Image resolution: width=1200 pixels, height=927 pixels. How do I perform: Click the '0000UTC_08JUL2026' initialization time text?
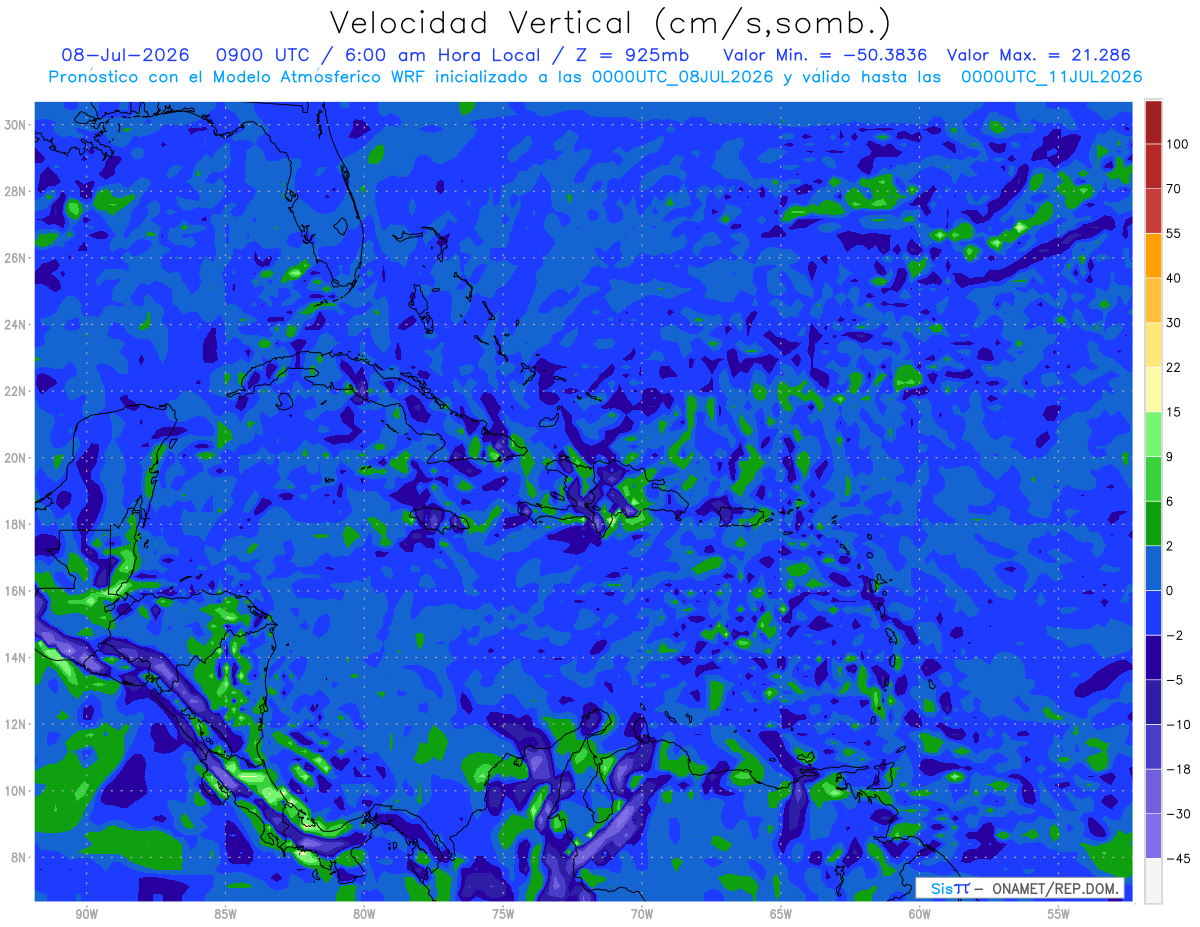(683, 77)
